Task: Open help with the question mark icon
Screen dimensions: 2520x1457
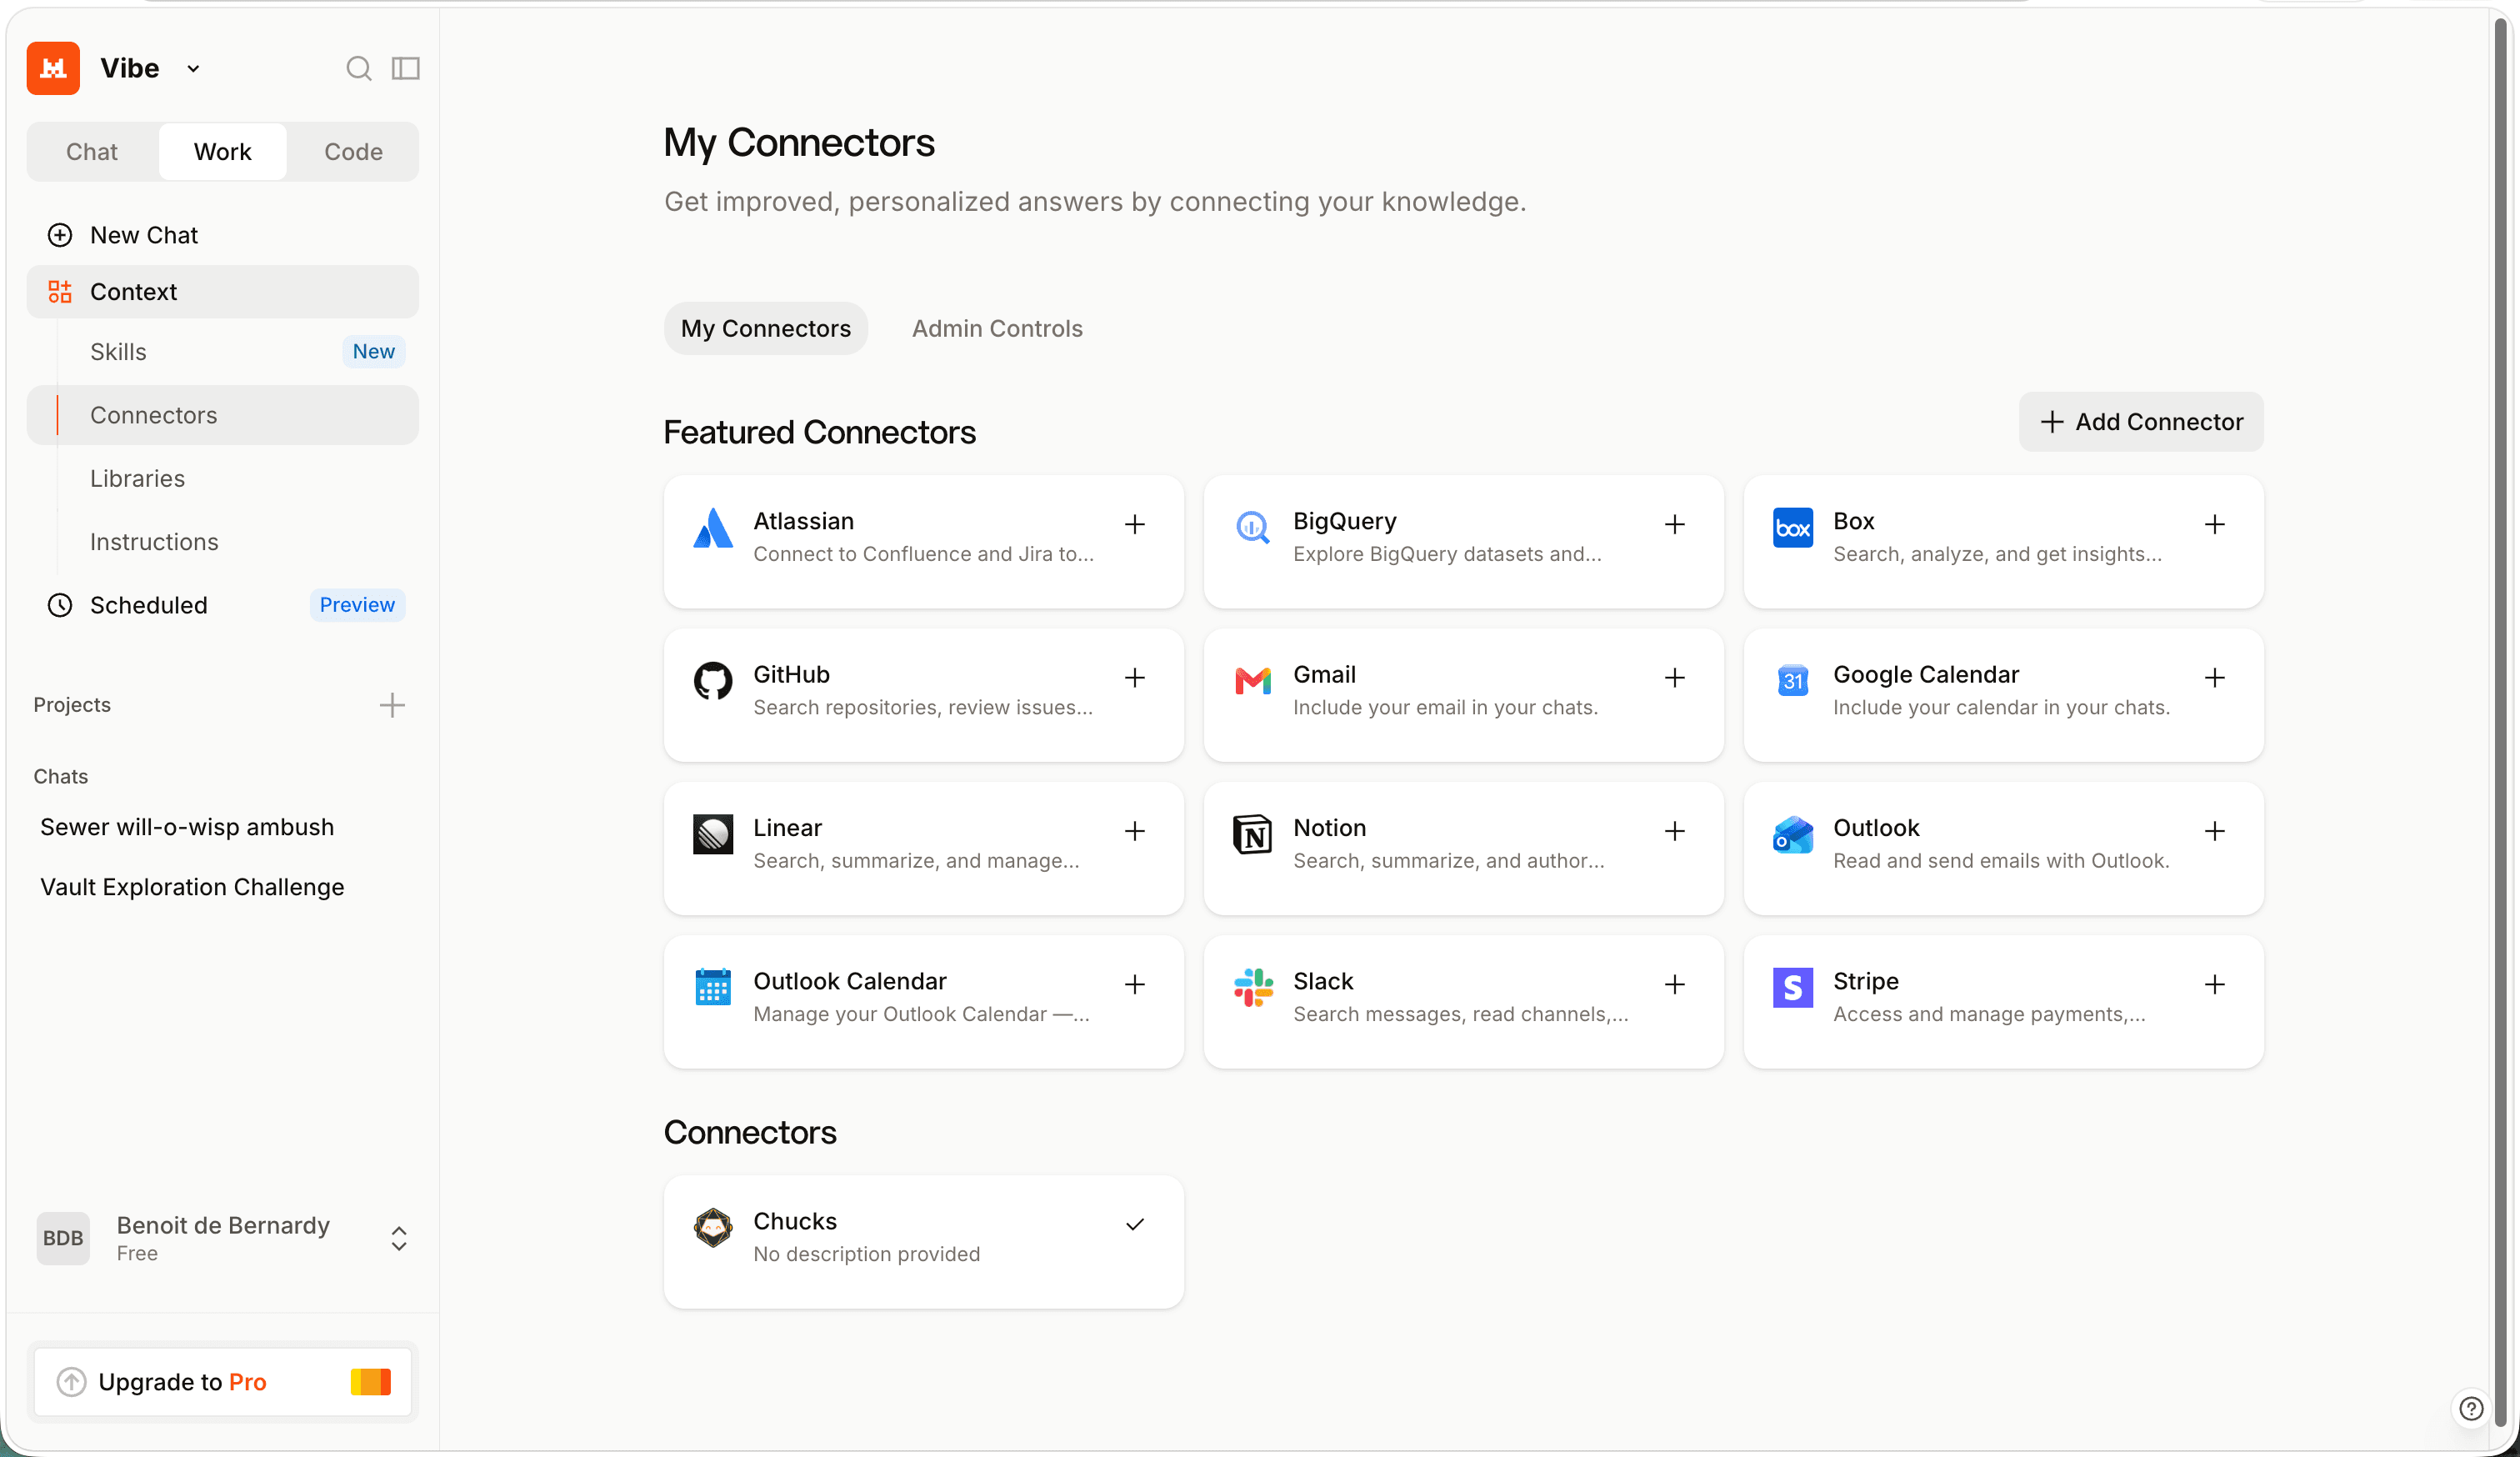Action: pyautogui.click(x=2471, y=1409)
